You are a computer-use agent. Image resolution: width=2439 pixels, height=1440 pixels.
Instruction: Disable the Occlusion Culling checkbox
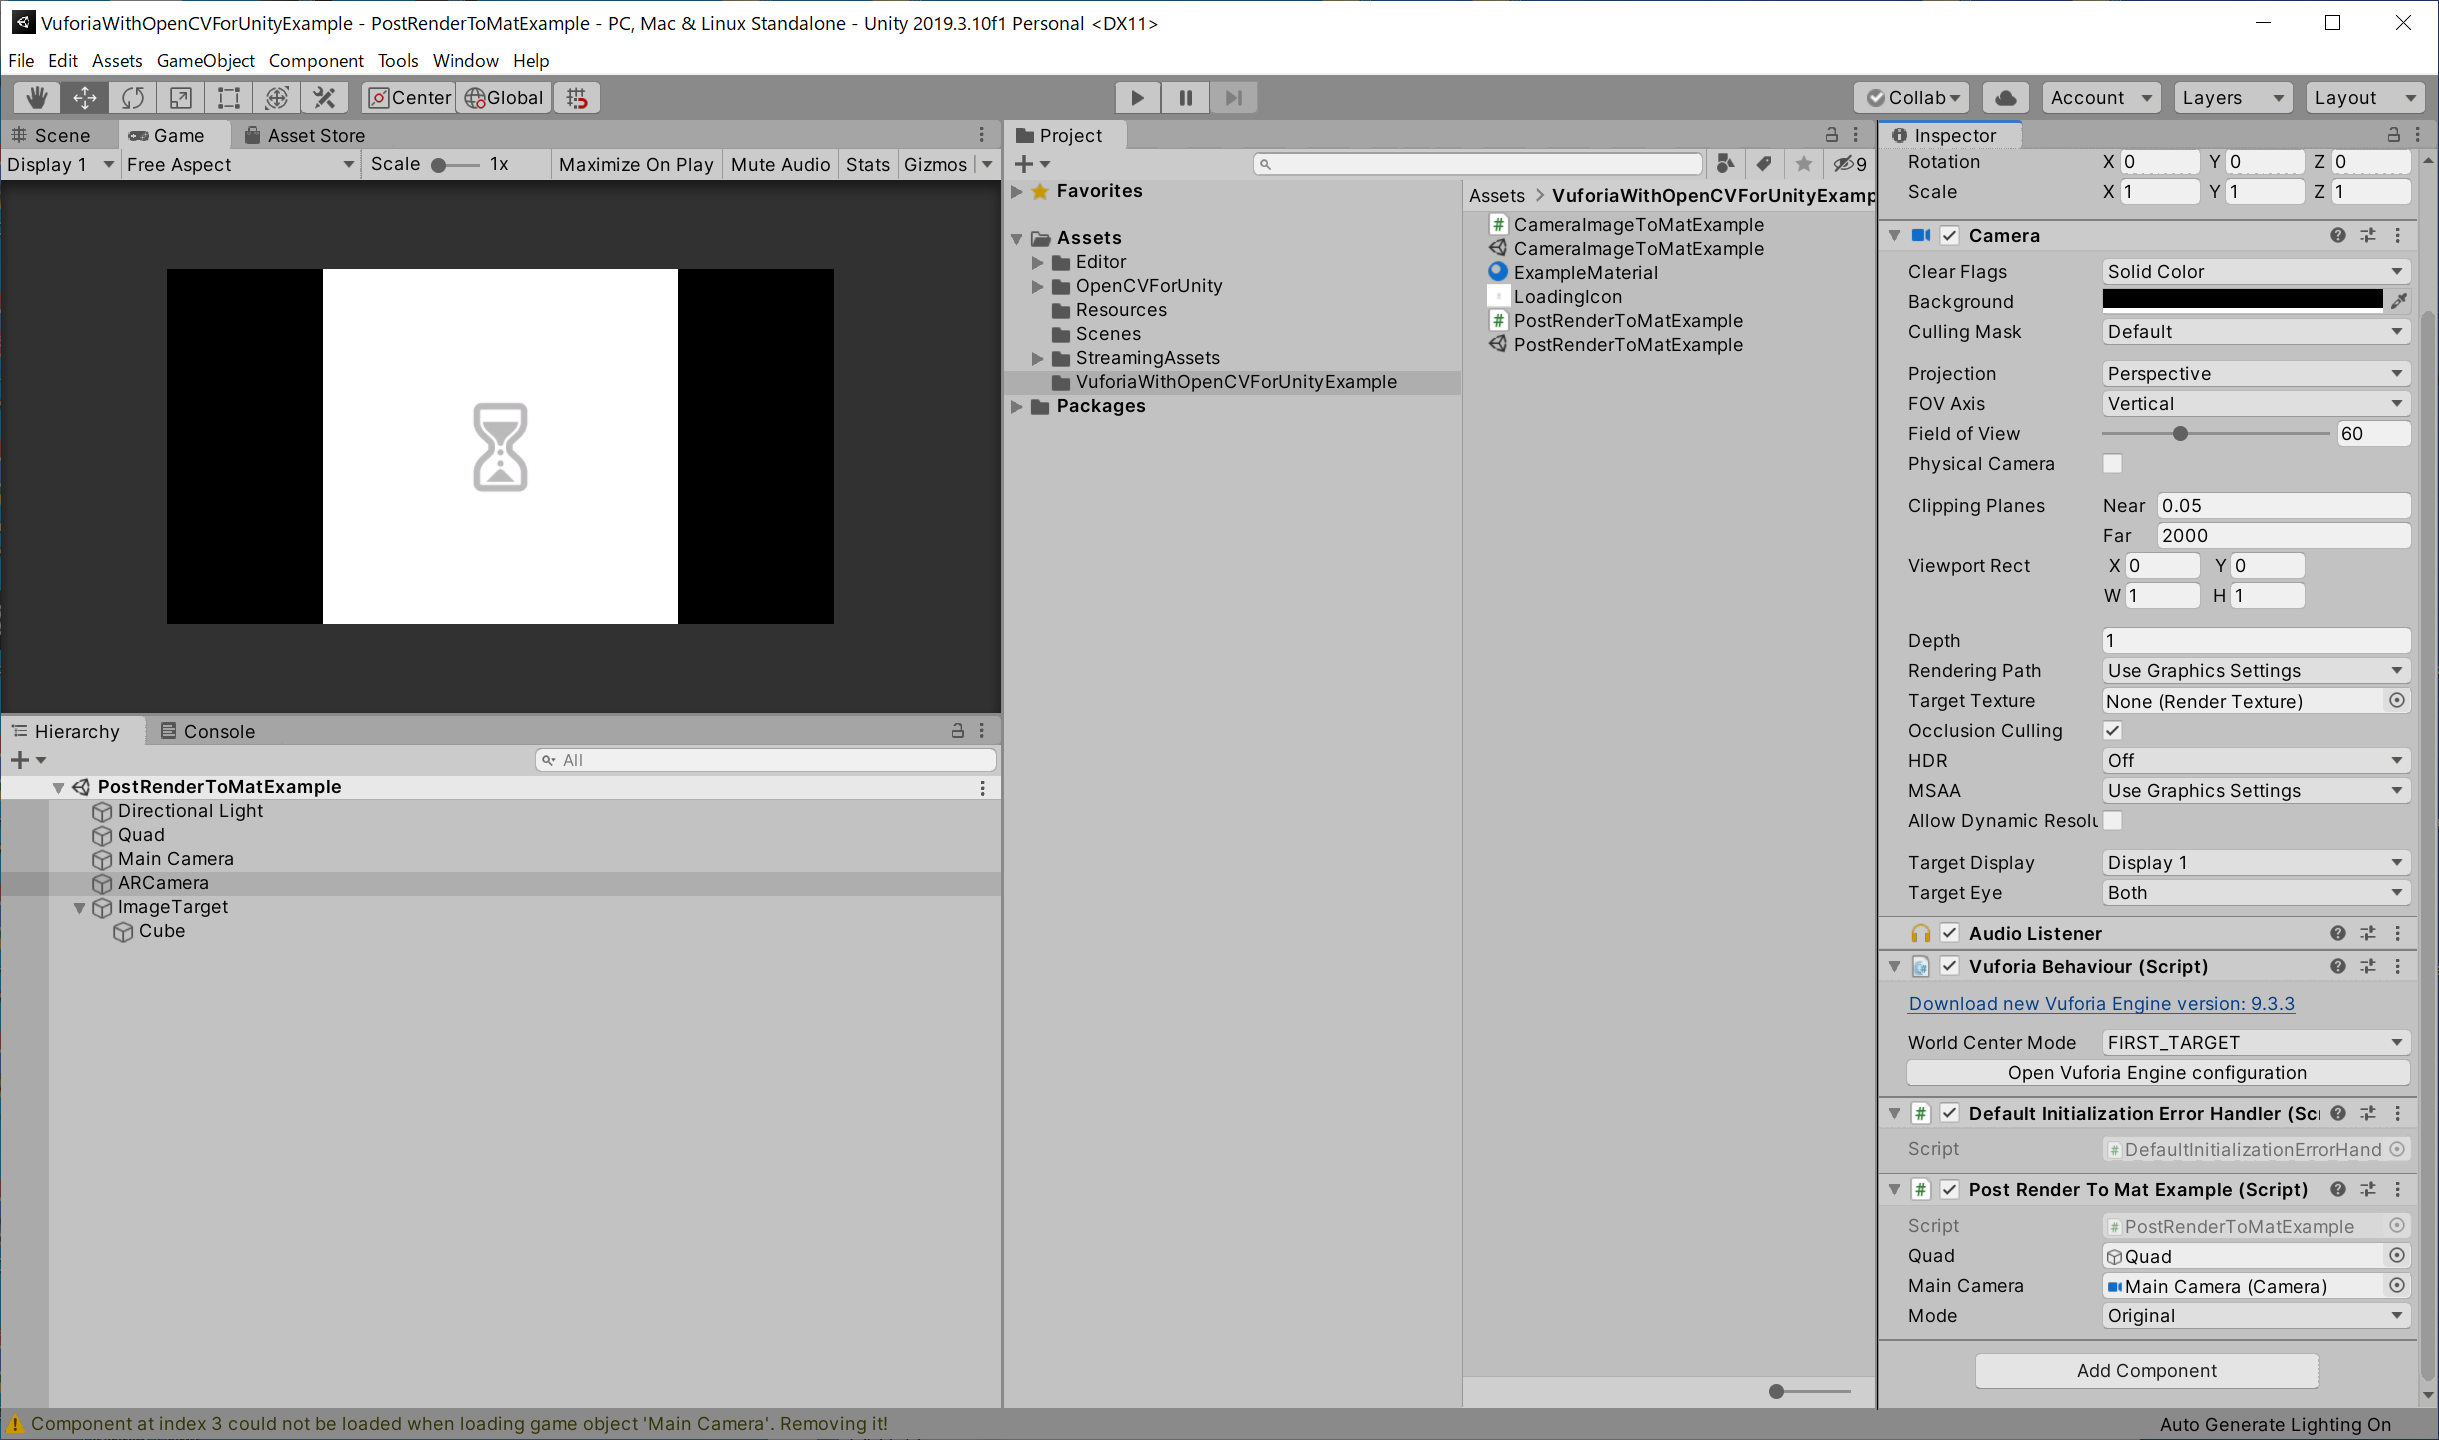point(2112,730)
